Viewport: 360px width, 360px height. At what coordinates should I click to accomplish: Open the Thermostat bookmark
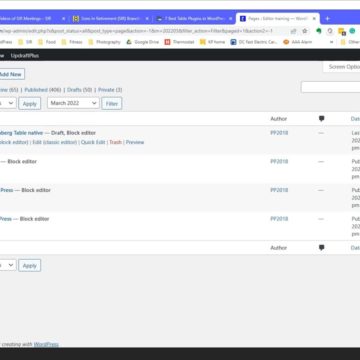pos(179,42)
